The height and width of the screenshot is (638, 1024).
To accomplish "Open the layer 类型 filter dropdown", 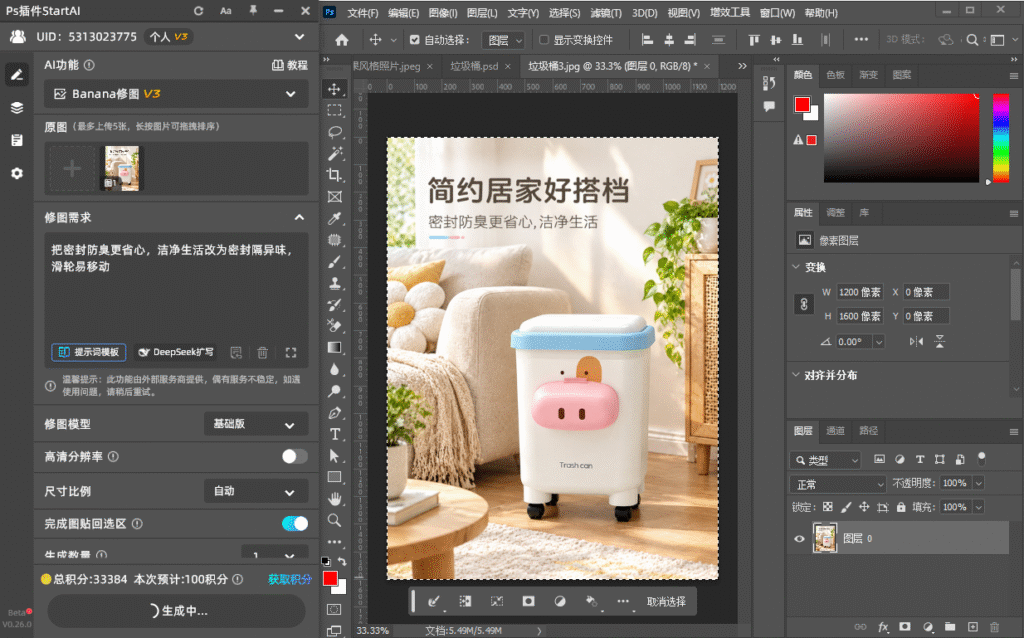I will pos(825,460).
